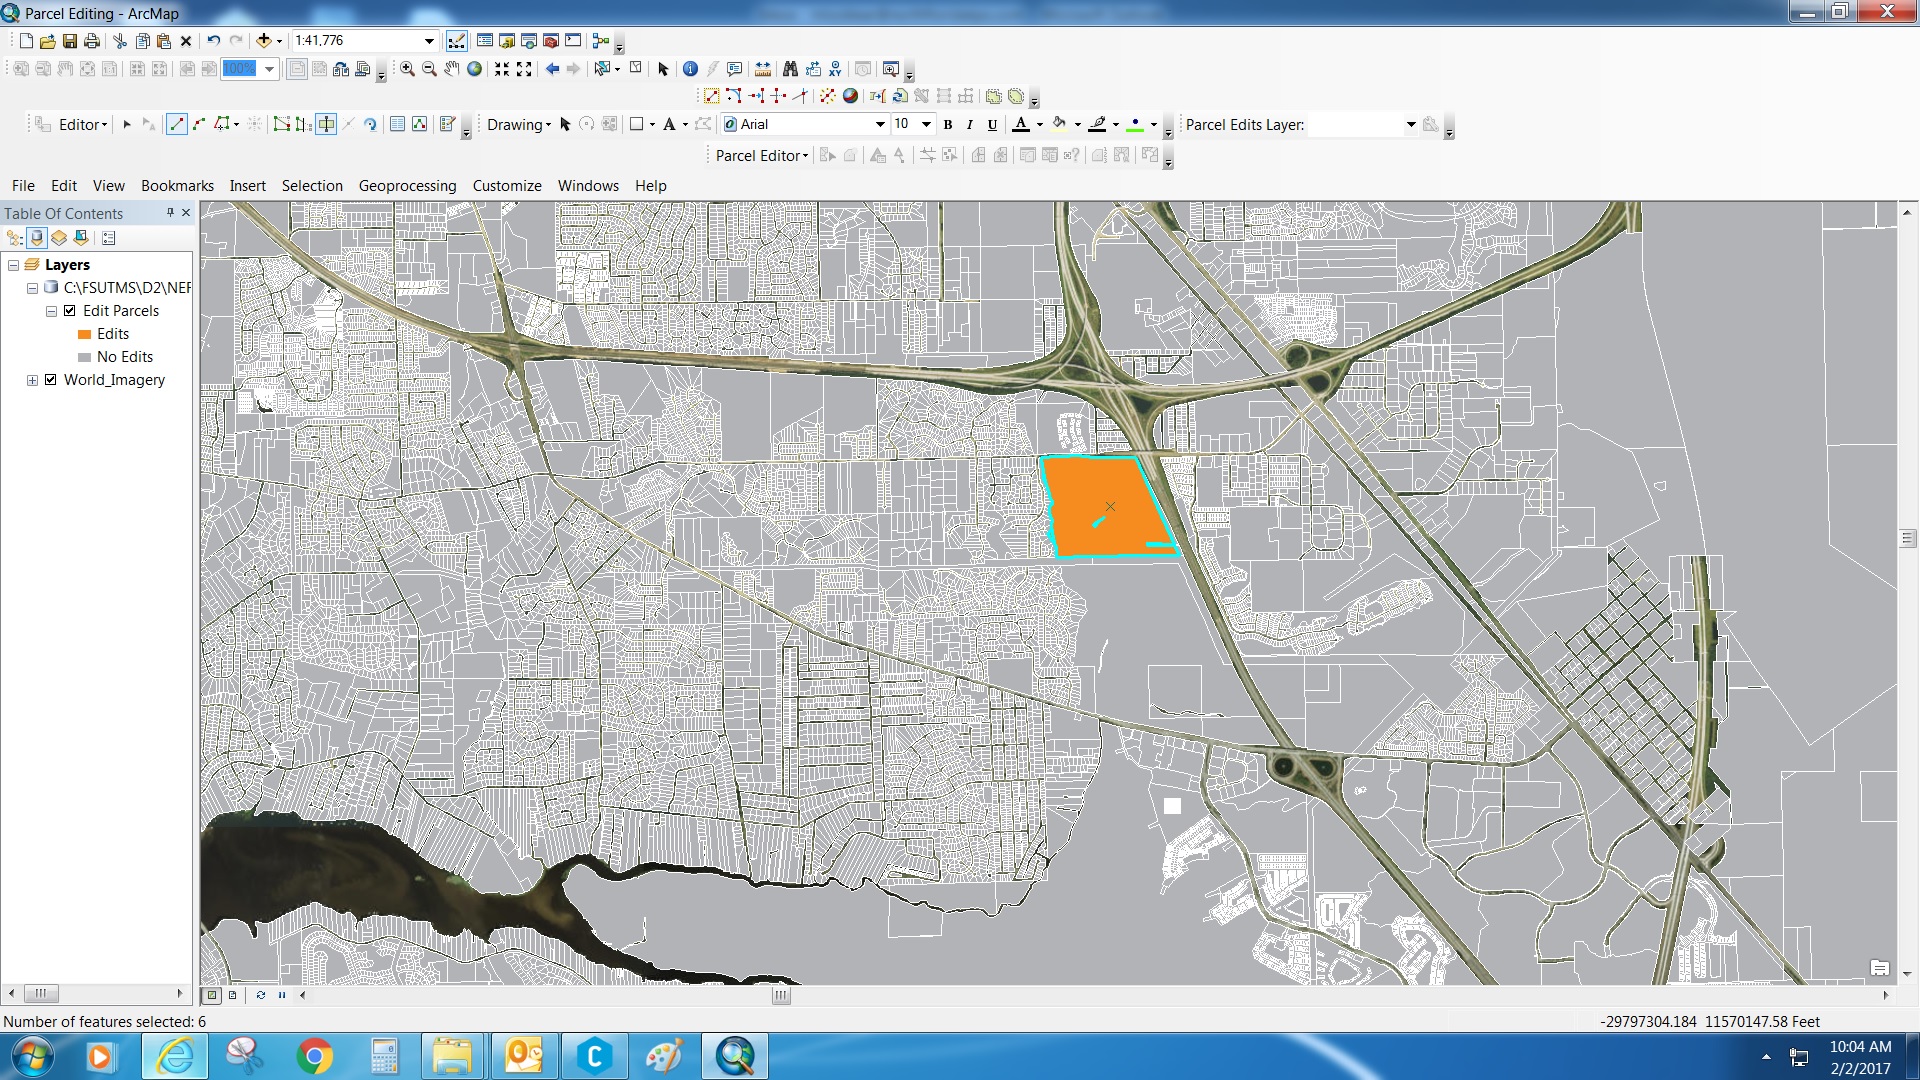Click the Measure ruler tool
This screenshot has height=1080, width=1920.
coord(763,69)
